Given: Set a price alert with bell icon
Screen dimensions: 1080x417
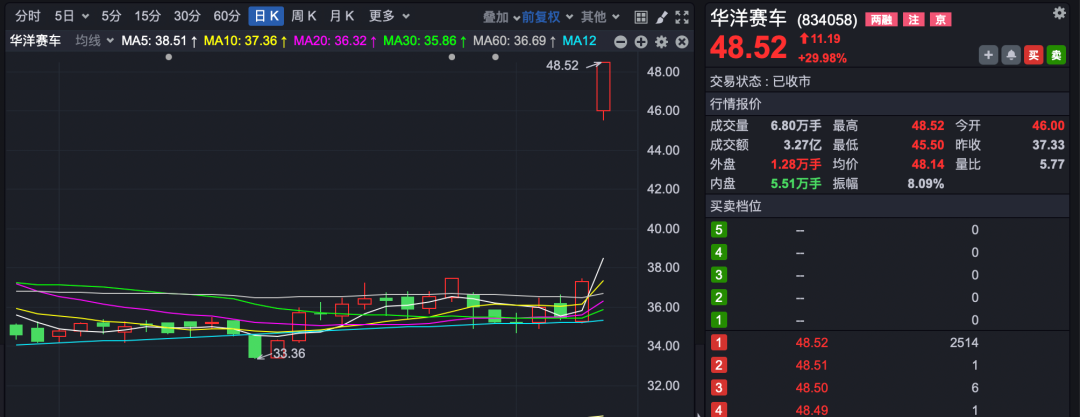Looking at the screenshot, I should pyautogui.click(x=1011, y=55).
